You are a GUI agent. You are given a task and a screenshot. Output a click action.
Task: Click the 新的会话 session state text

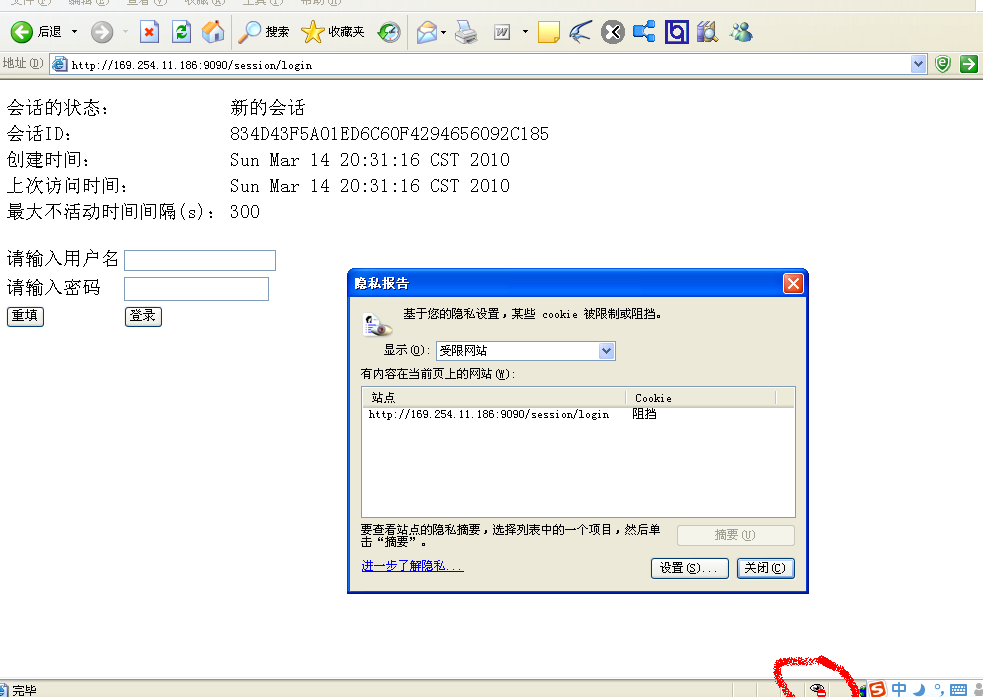click(x=268, y=107)
